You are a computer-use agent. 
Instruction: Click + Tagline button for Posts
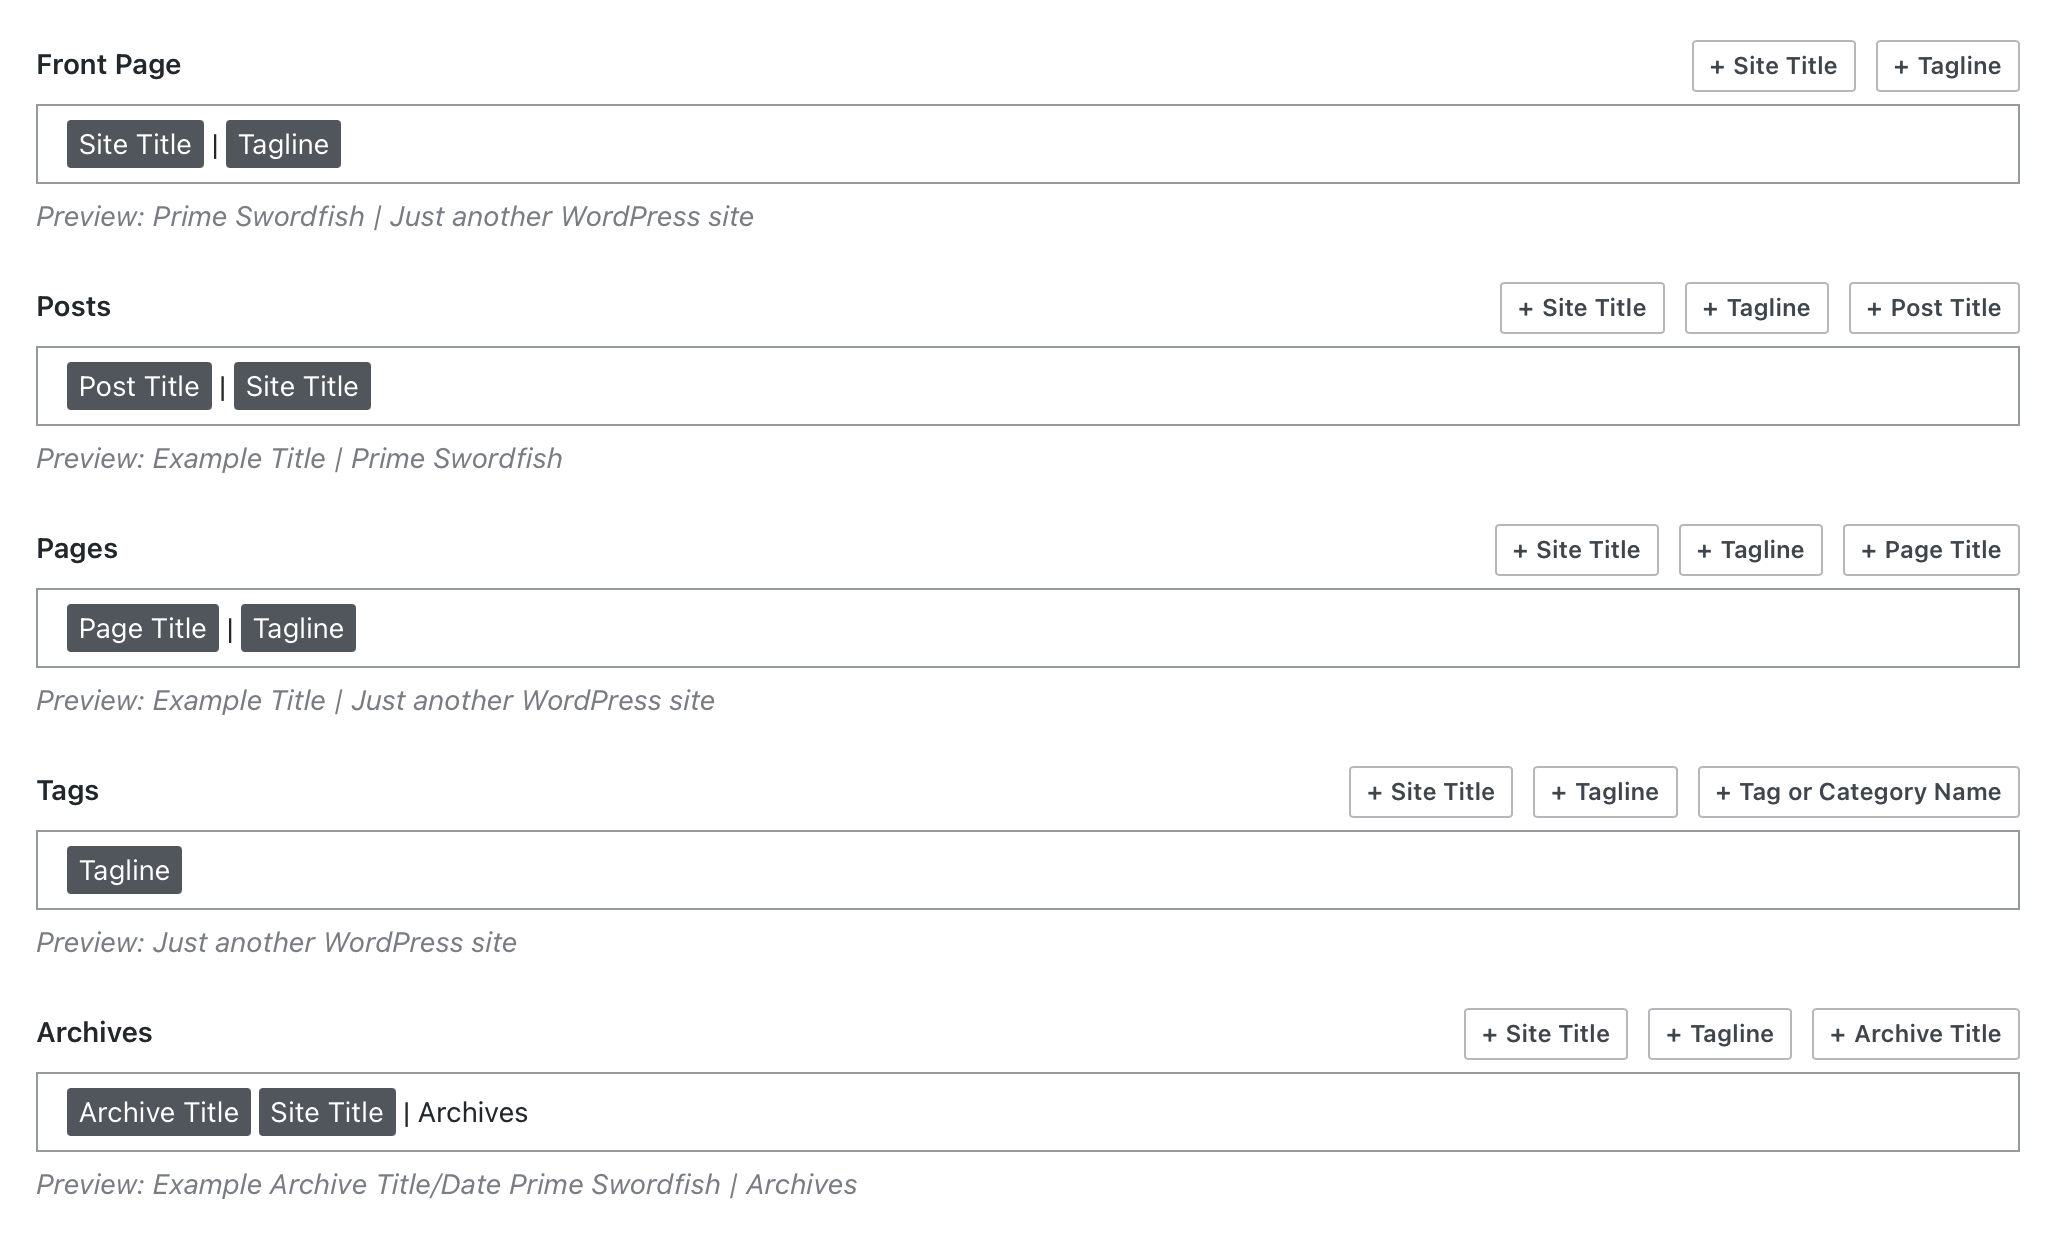pos(1755,308)
